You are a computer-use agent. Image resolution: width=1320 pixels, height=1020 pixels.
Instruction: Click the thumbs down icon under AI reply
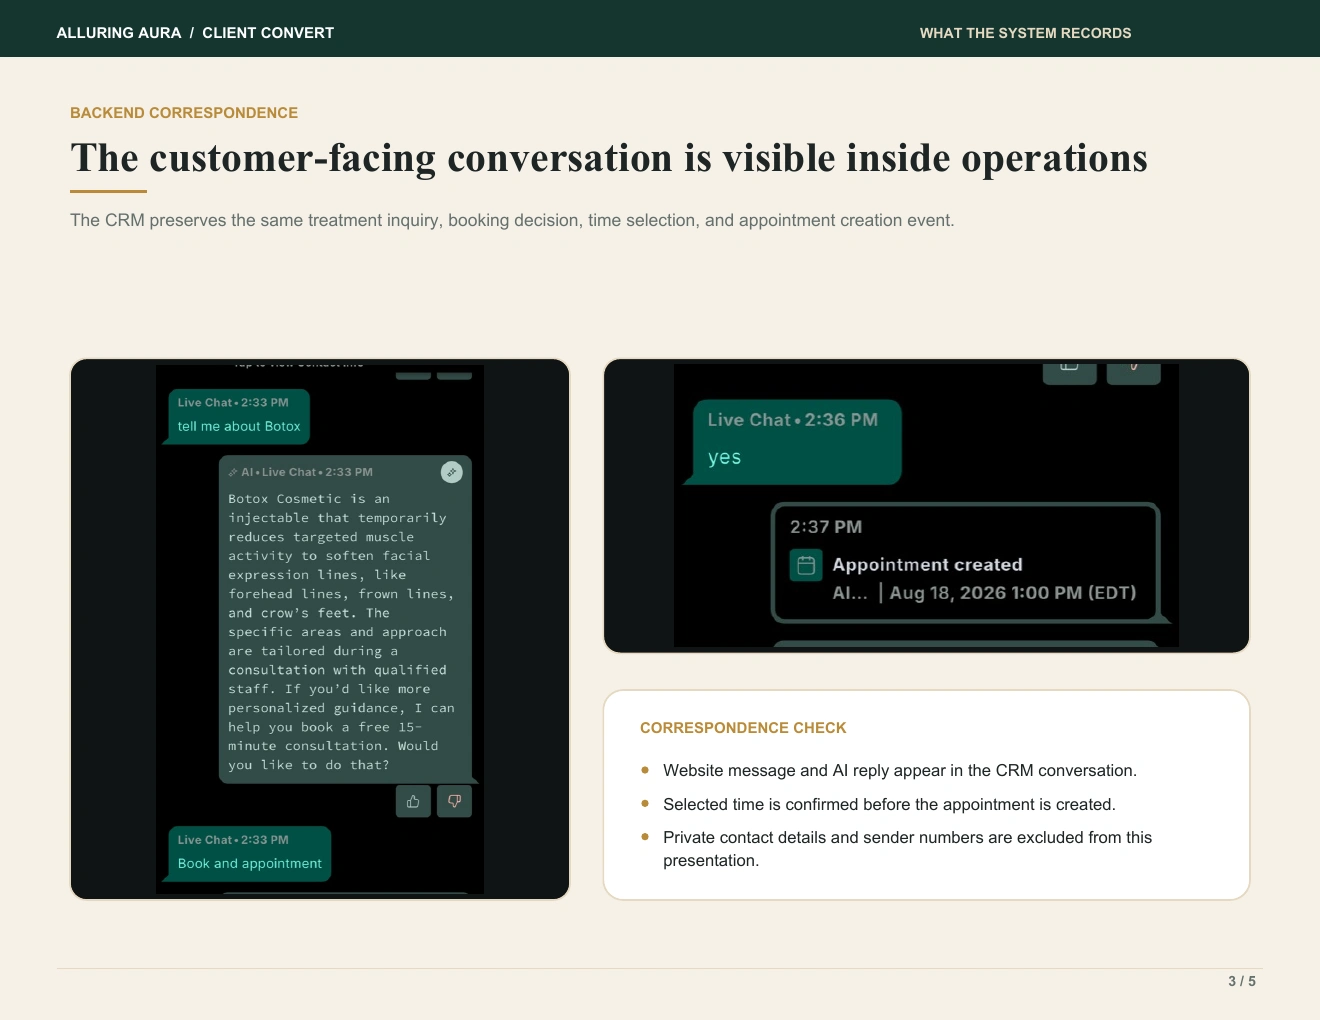454,801
